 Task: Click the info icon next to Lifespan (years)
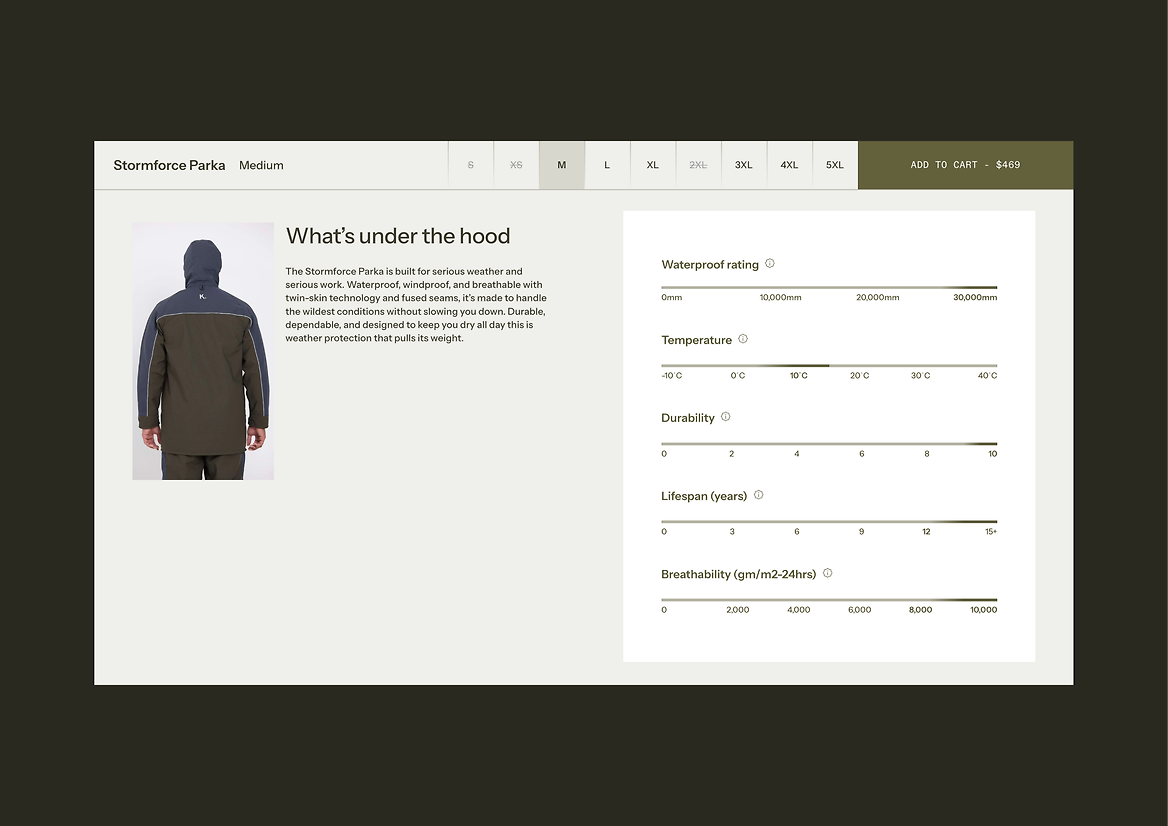759,495
